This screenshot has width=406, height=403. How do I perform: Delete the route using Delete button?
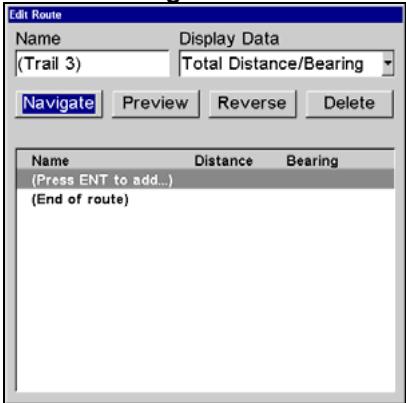[x=349, y=104]
